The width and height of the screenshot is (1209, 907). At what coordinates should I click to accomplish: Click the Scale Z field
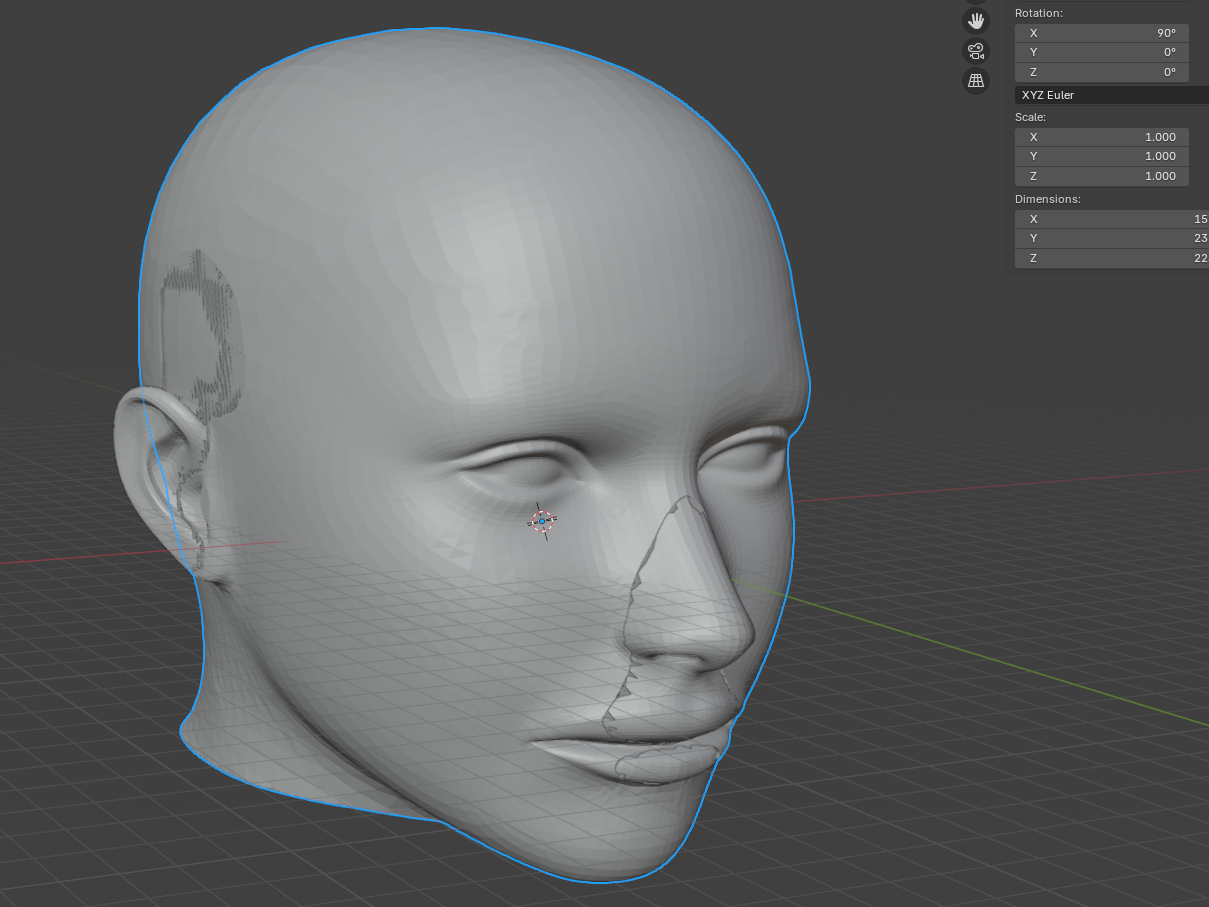point(1102,176)
